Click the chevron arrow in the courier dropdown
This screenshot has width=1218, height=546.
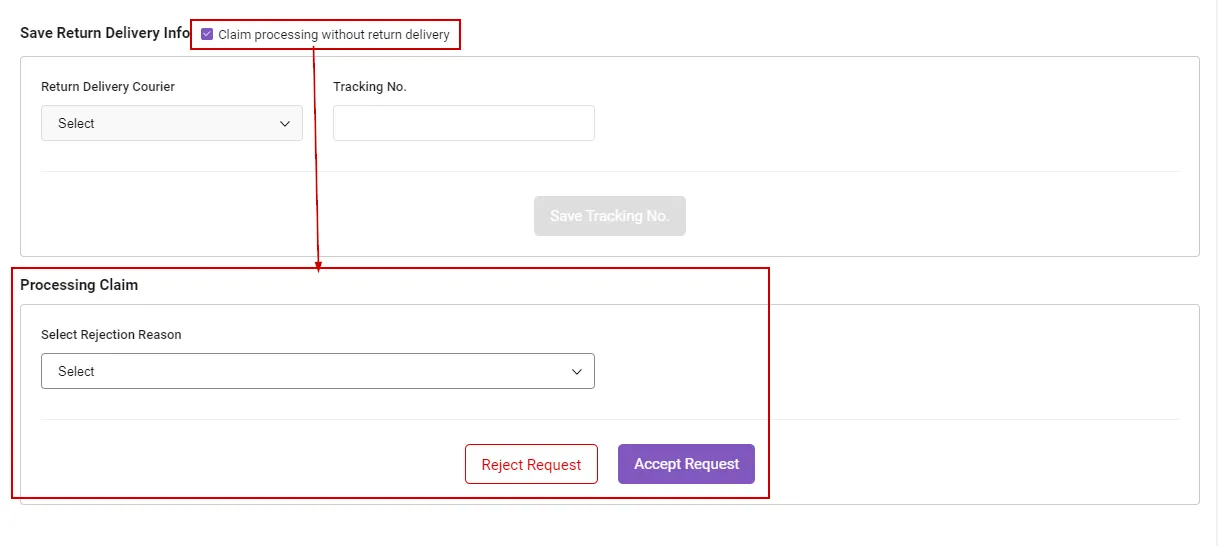284,124
